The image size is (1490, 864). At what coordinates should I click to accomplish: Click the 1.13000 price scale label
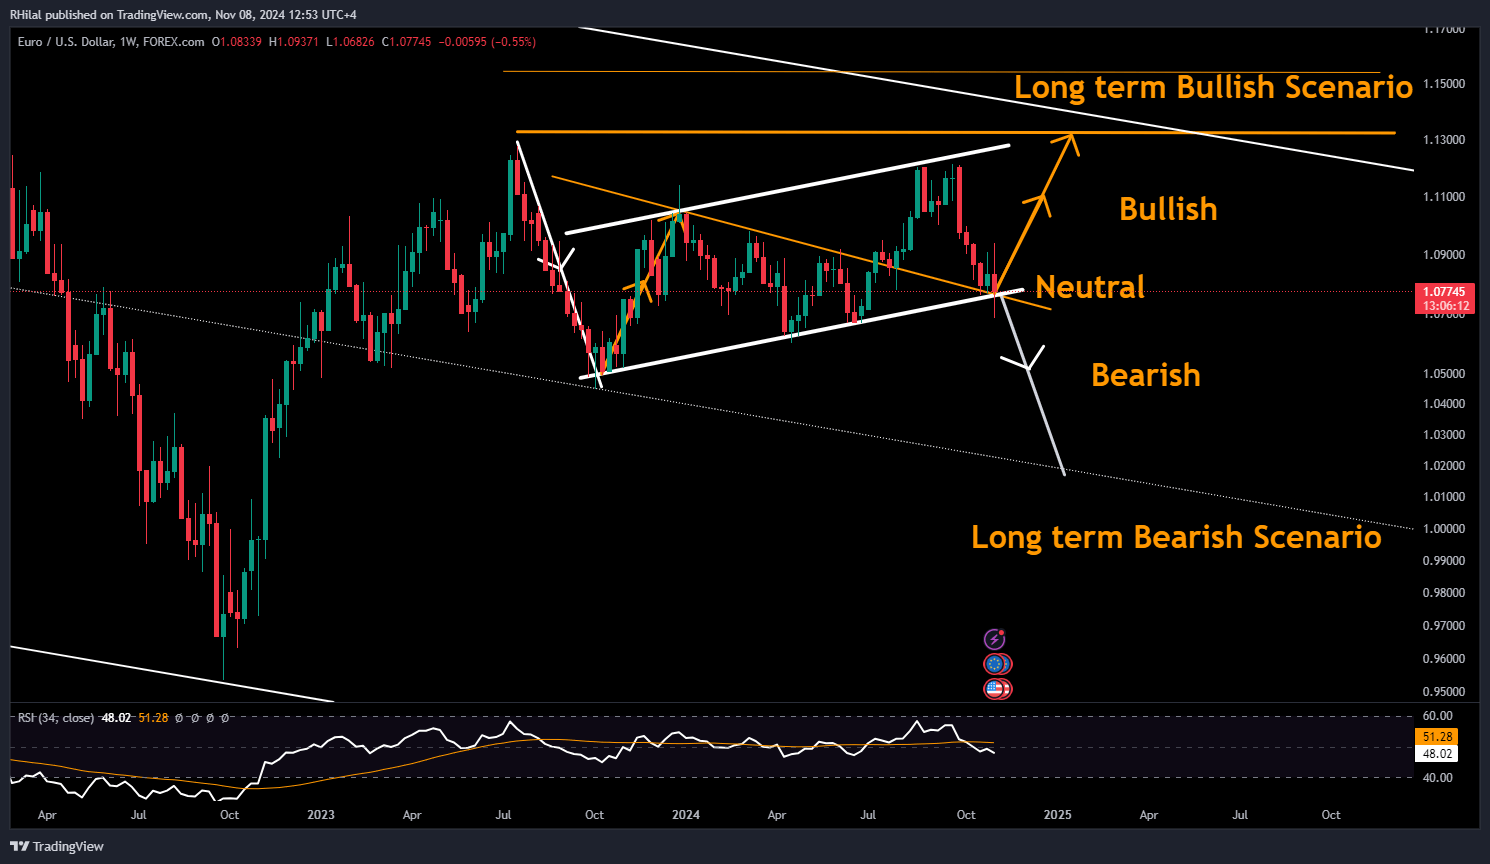click(1444, 140)
